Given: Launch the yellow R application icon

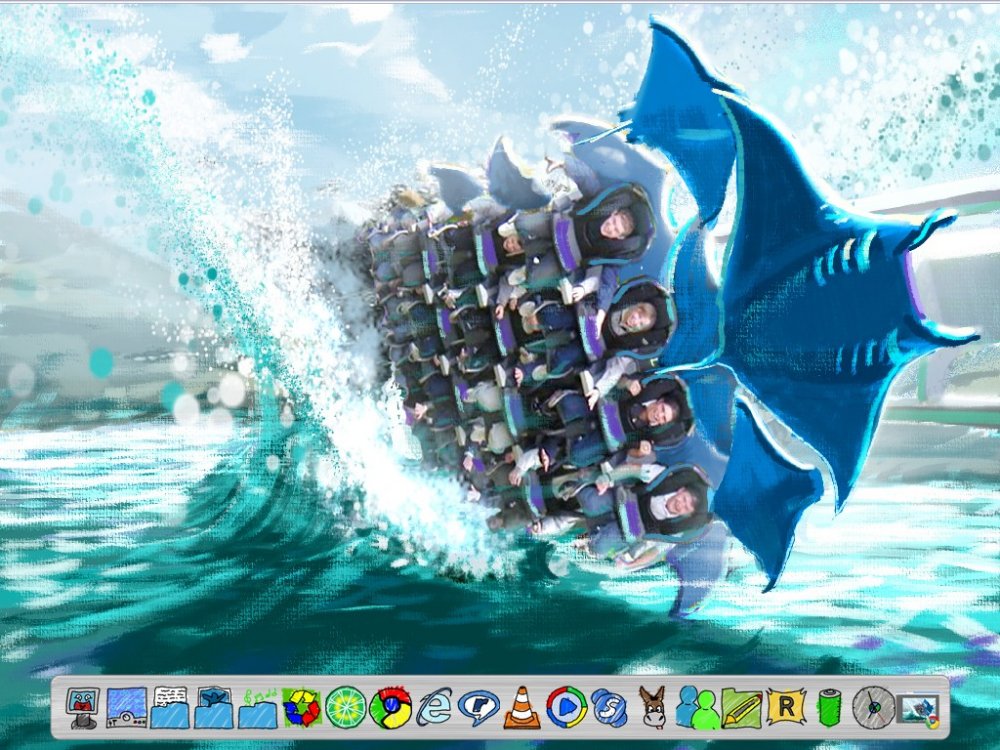Looking at the screenshot, I should point(785,707).
